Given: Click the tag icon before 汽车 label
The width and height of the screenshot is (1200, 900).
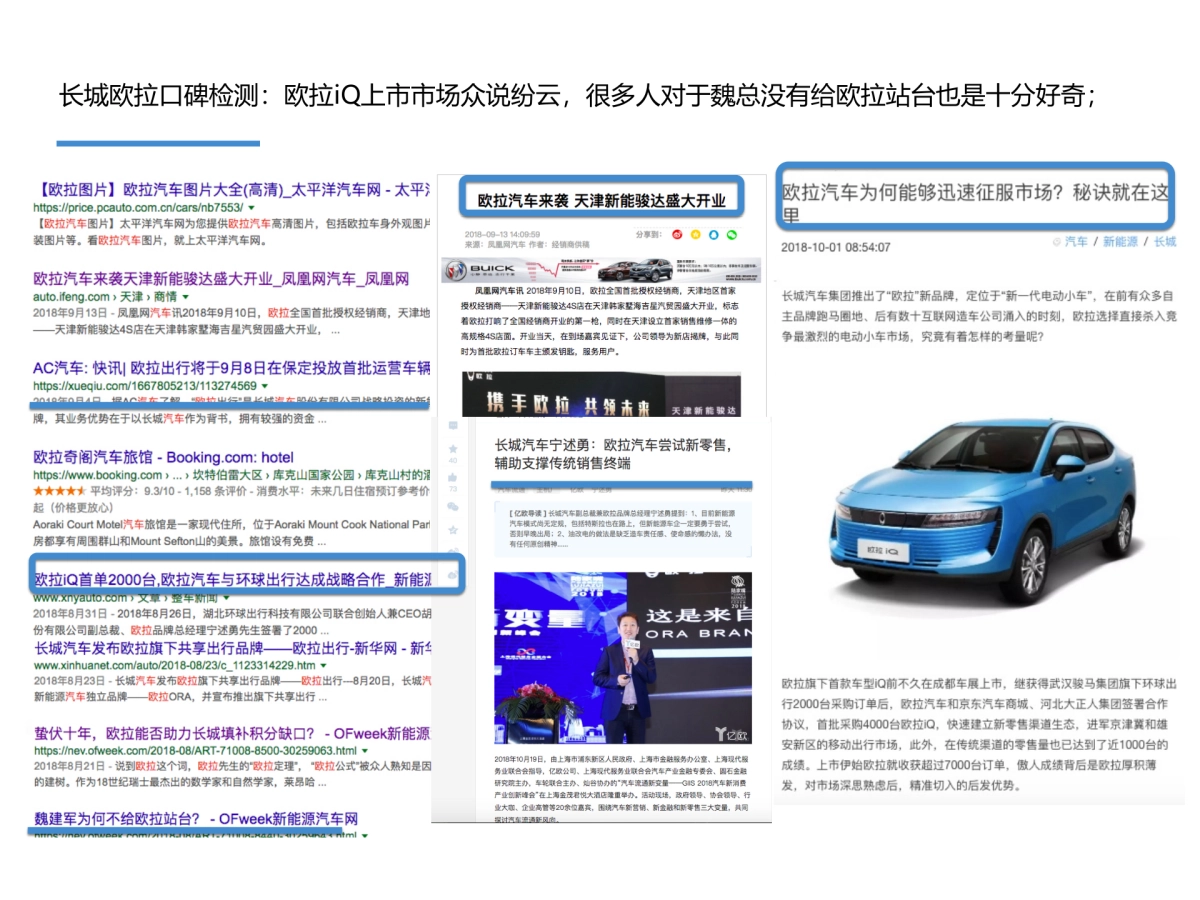Looking at the screenshot, I should [x=1057, y=241].
